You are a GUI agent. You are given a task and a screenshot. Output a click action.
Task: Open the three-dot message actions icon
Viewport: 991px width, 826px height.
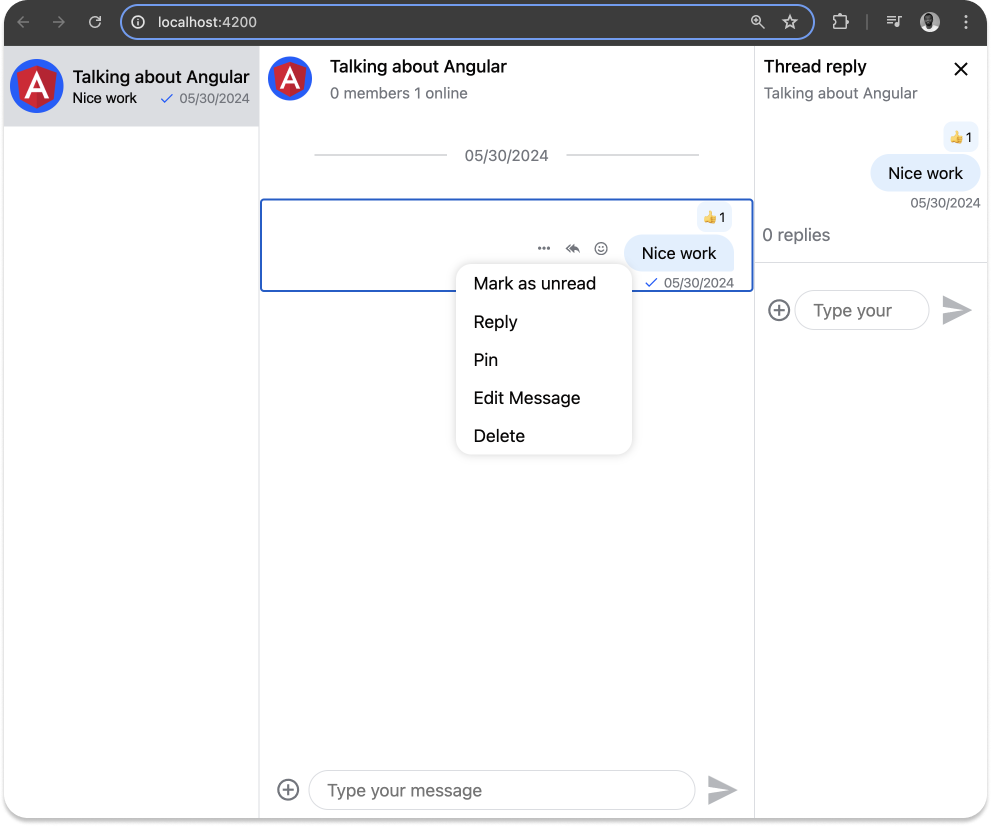pyautogui.click(x=544, y=248)
